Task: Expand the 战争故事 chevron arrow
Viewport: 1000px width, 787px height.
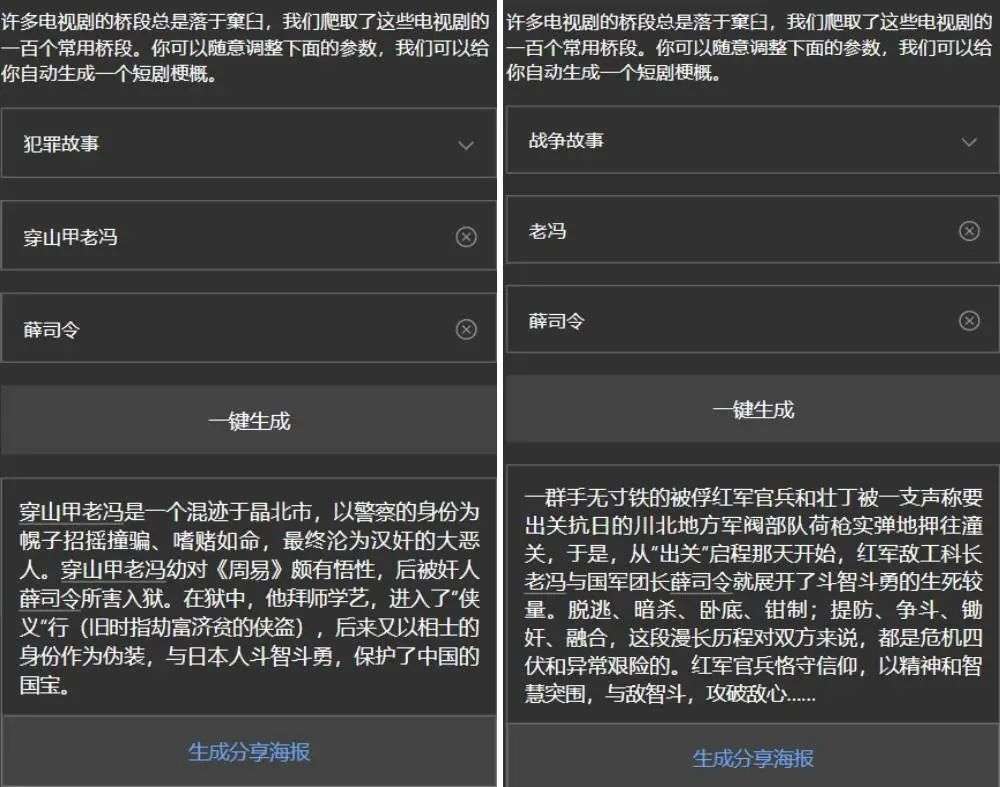Action: point(969,142)
